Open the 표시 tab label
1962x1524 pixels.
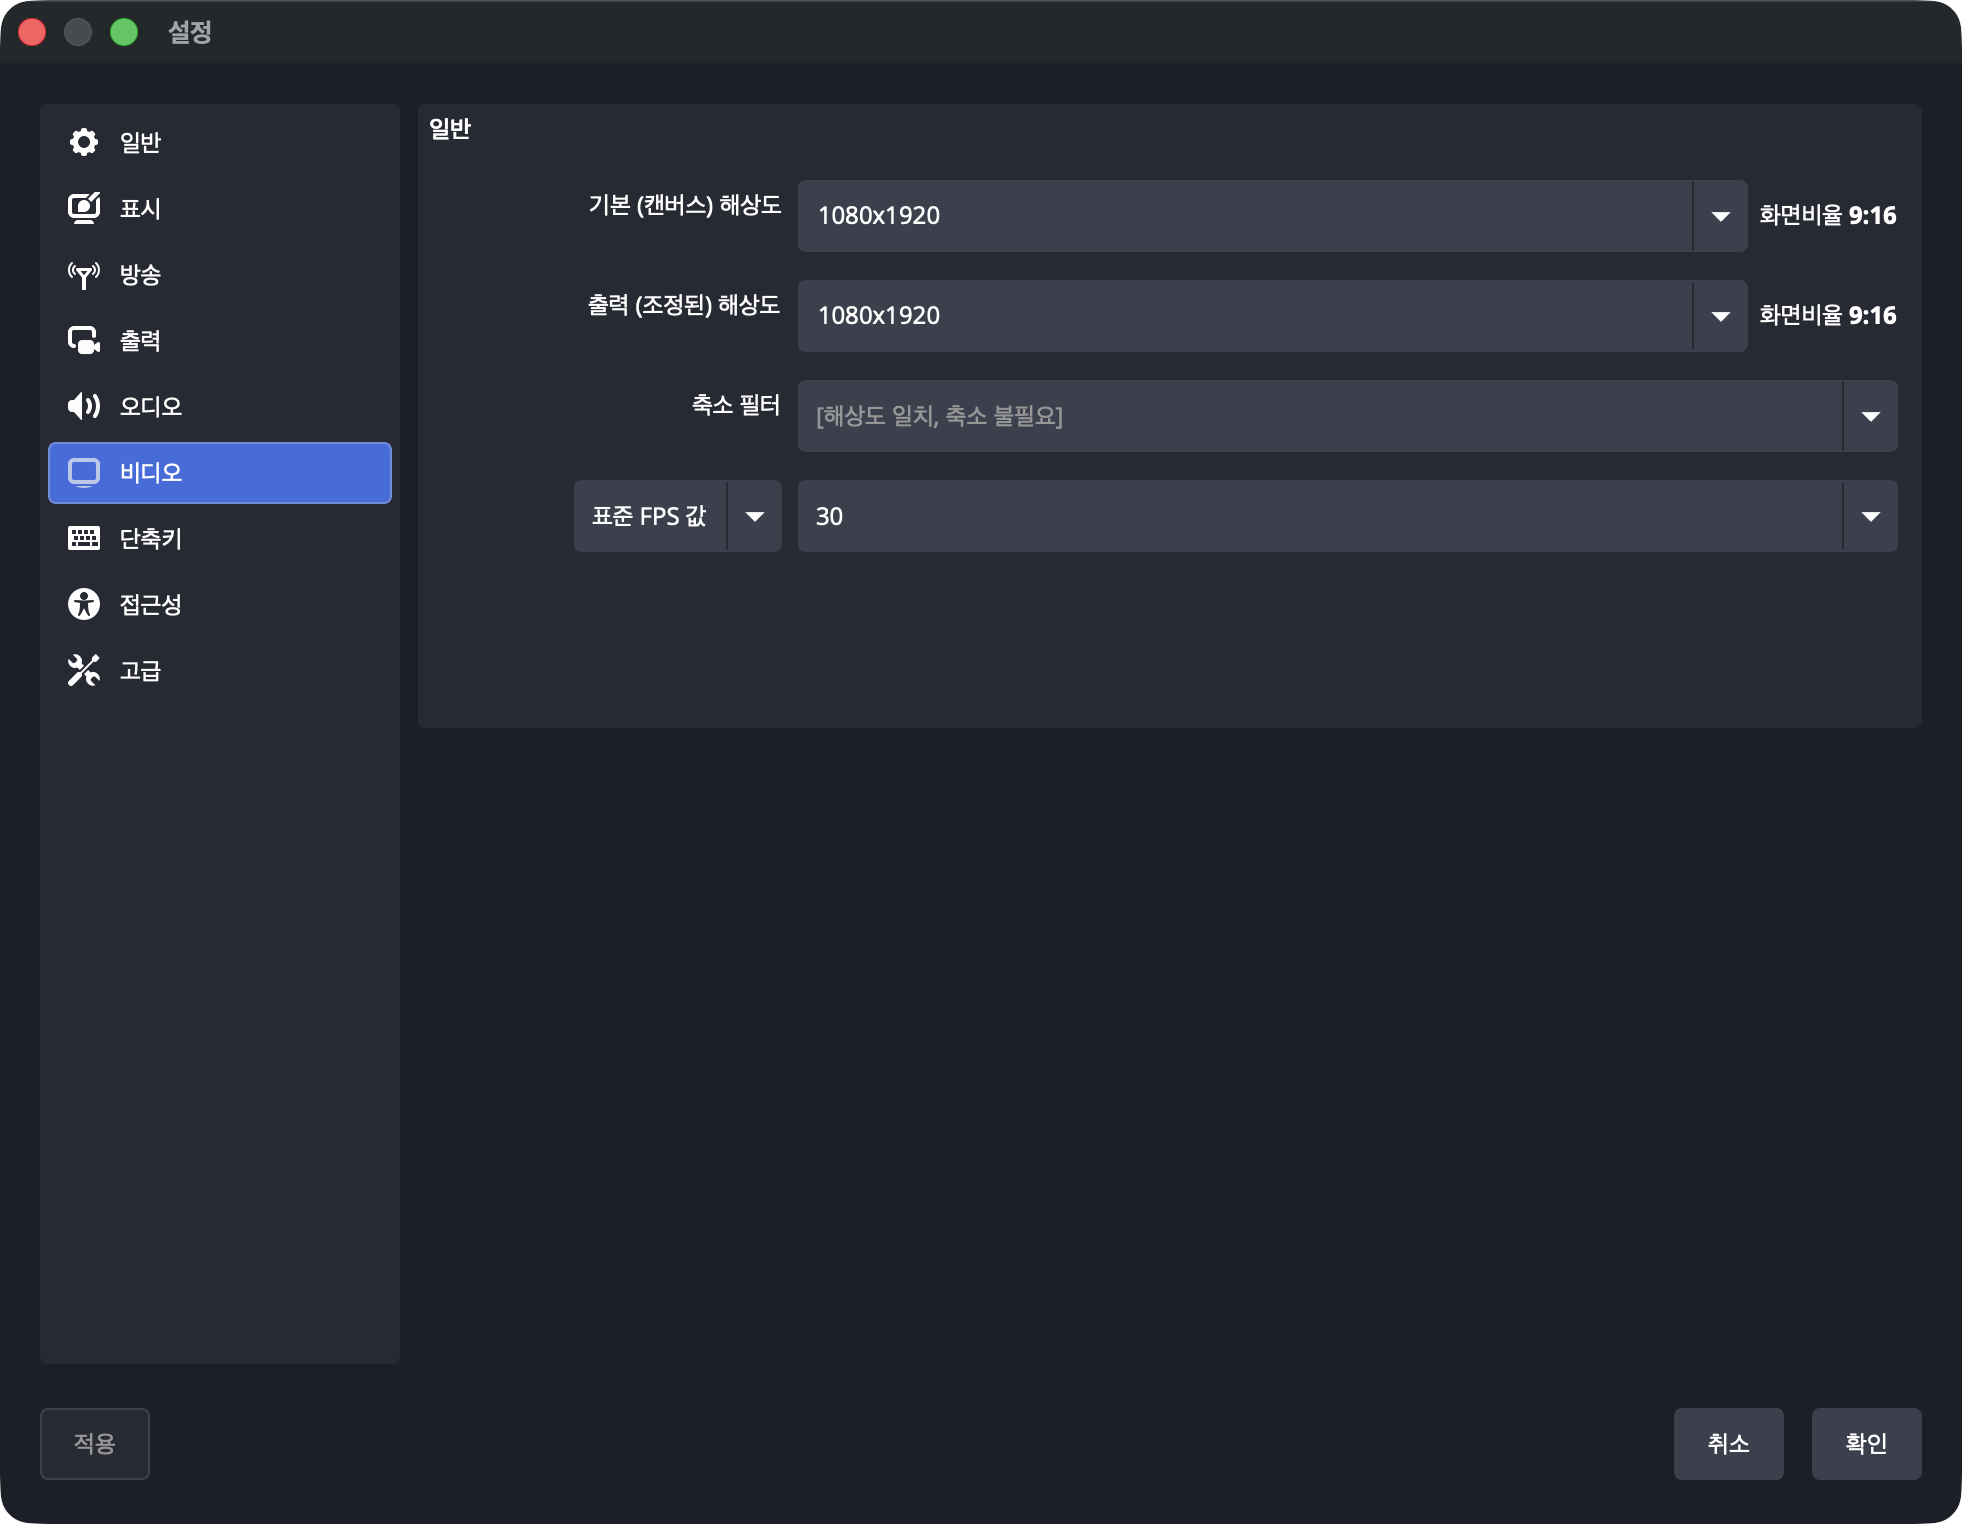pos(140,208)
